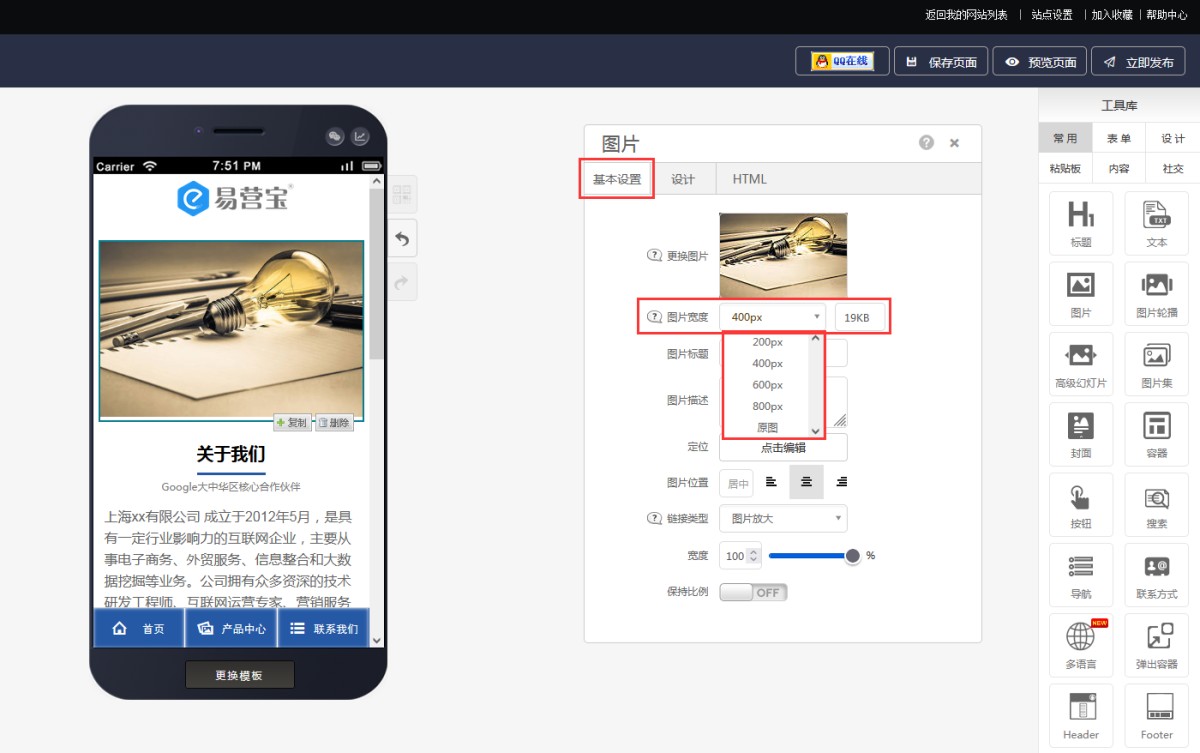Toggle the 保持比例 OFF switch
The width and height of the screenshot is (1200, 753).
(753, 592)
